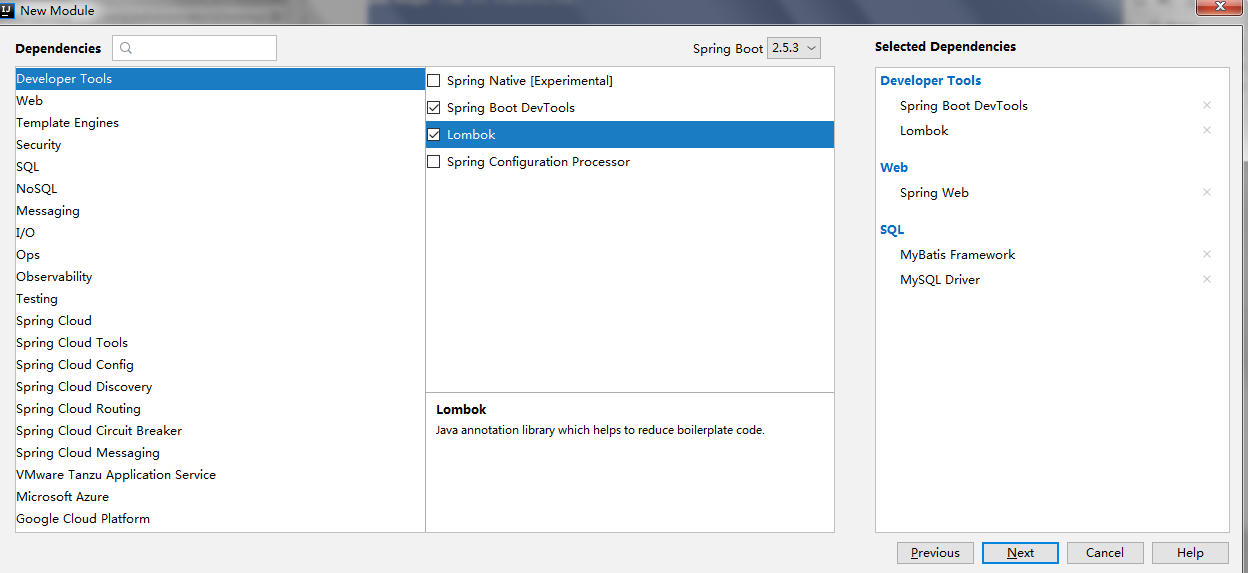Select the SQL category in the list
The height and width of the screenshot is (573, 1248).
coord(220,167)
